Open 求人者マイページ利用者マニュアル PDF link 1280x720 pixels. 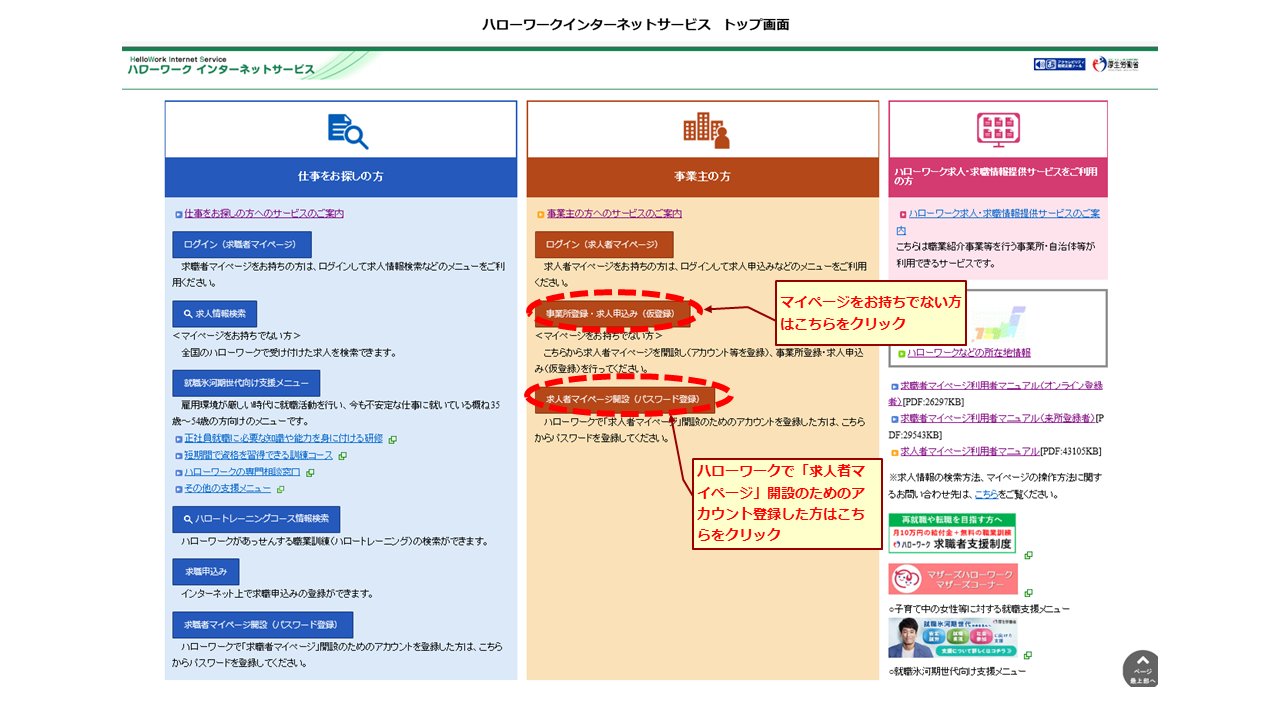(972, 451)
